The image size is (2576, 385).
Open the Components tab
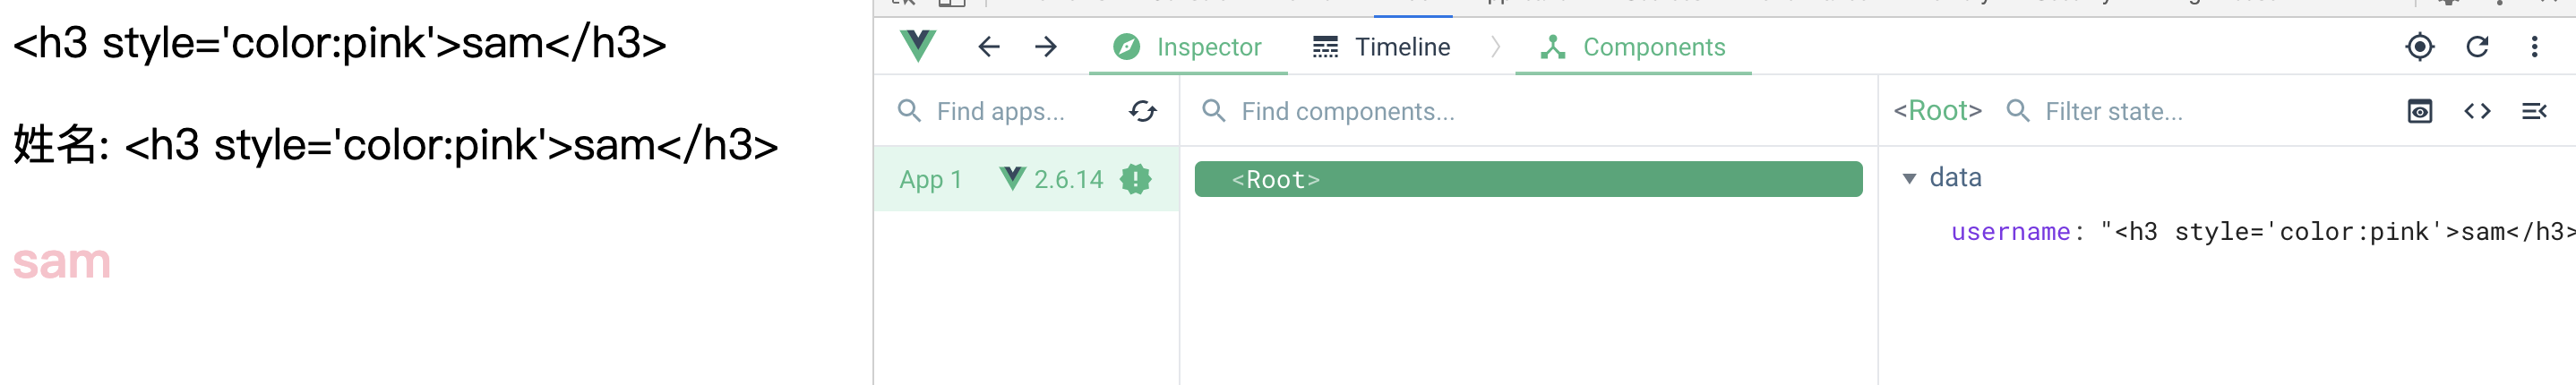pyautogui.click(x=1633, y=47)
